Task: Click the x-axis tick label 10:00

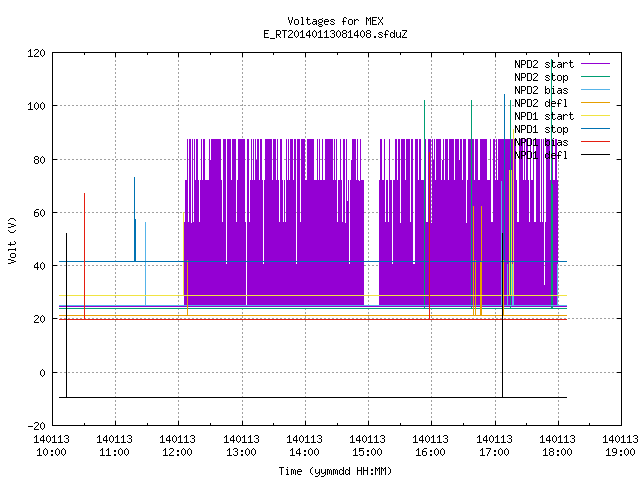Action: tap(51, 453)
